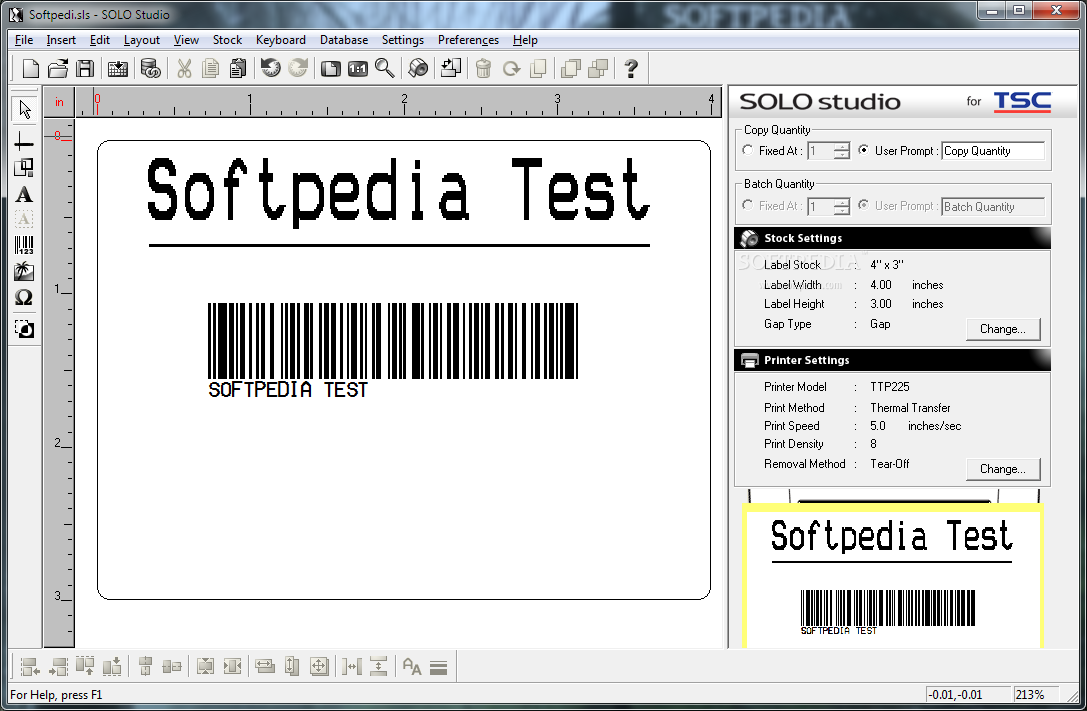1087x711 pixels.
Task: Open the Settings menu
Action: [403, 40]
